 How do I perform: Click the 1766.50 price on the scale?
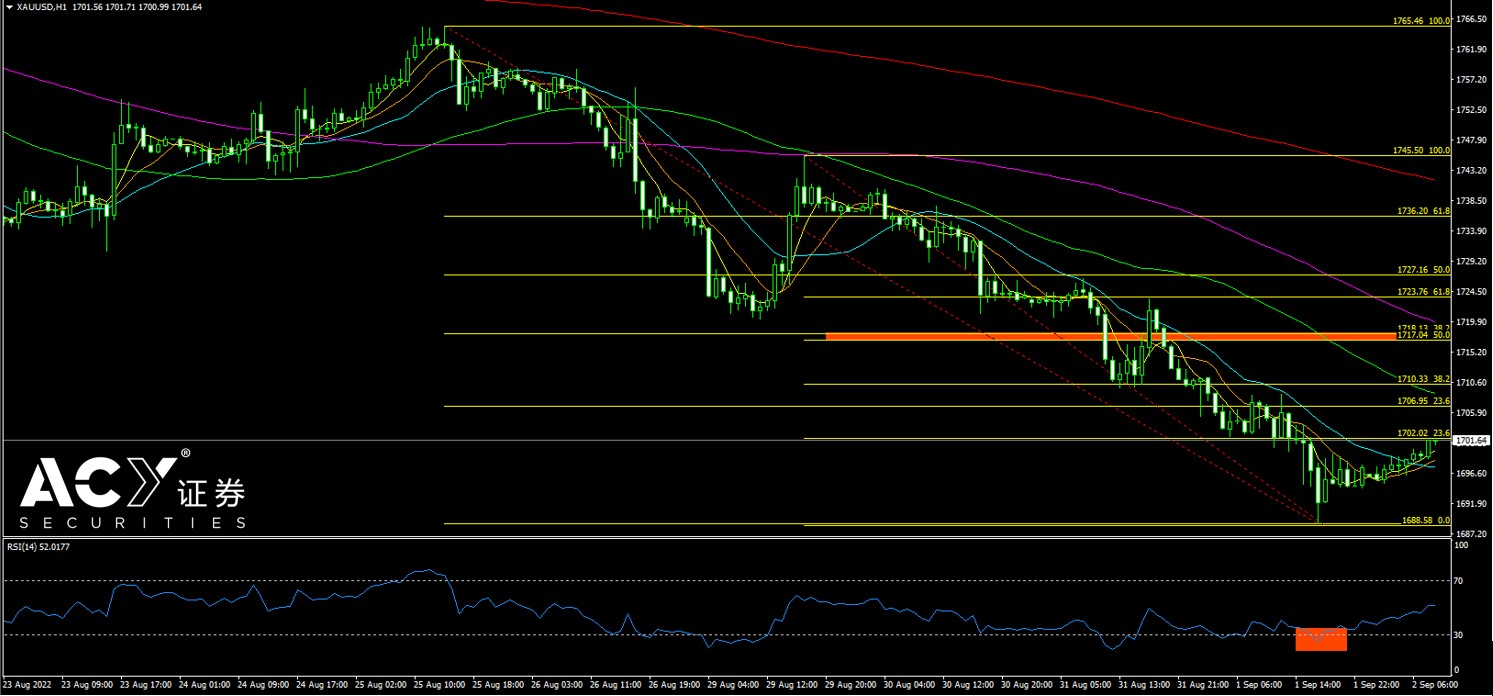point(1471,18)
